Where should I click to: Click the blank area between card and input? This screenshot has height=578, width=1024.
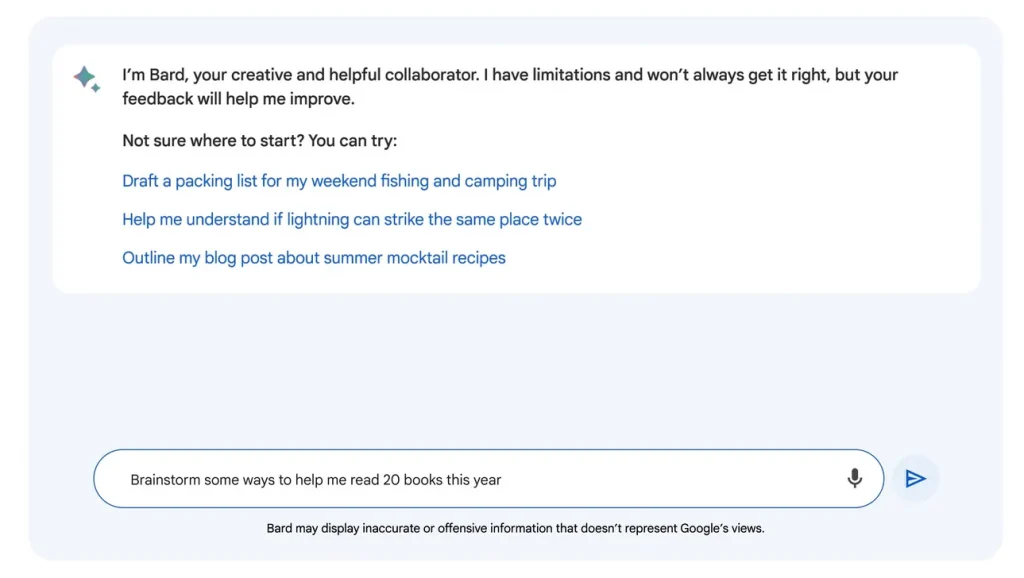[x=515, y=370]
